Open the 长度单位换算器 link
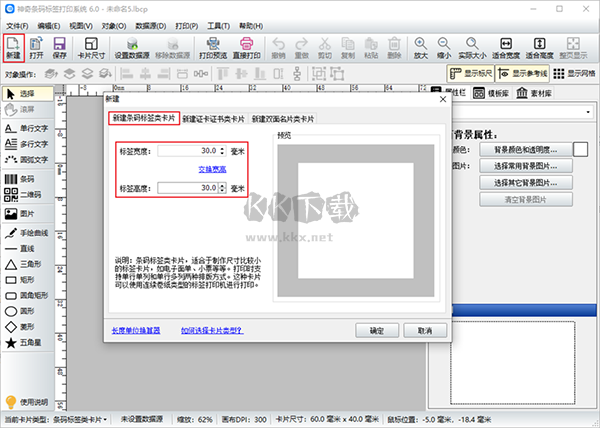The width and height of the screenshot is (600, 428). [x=136, y=330]
